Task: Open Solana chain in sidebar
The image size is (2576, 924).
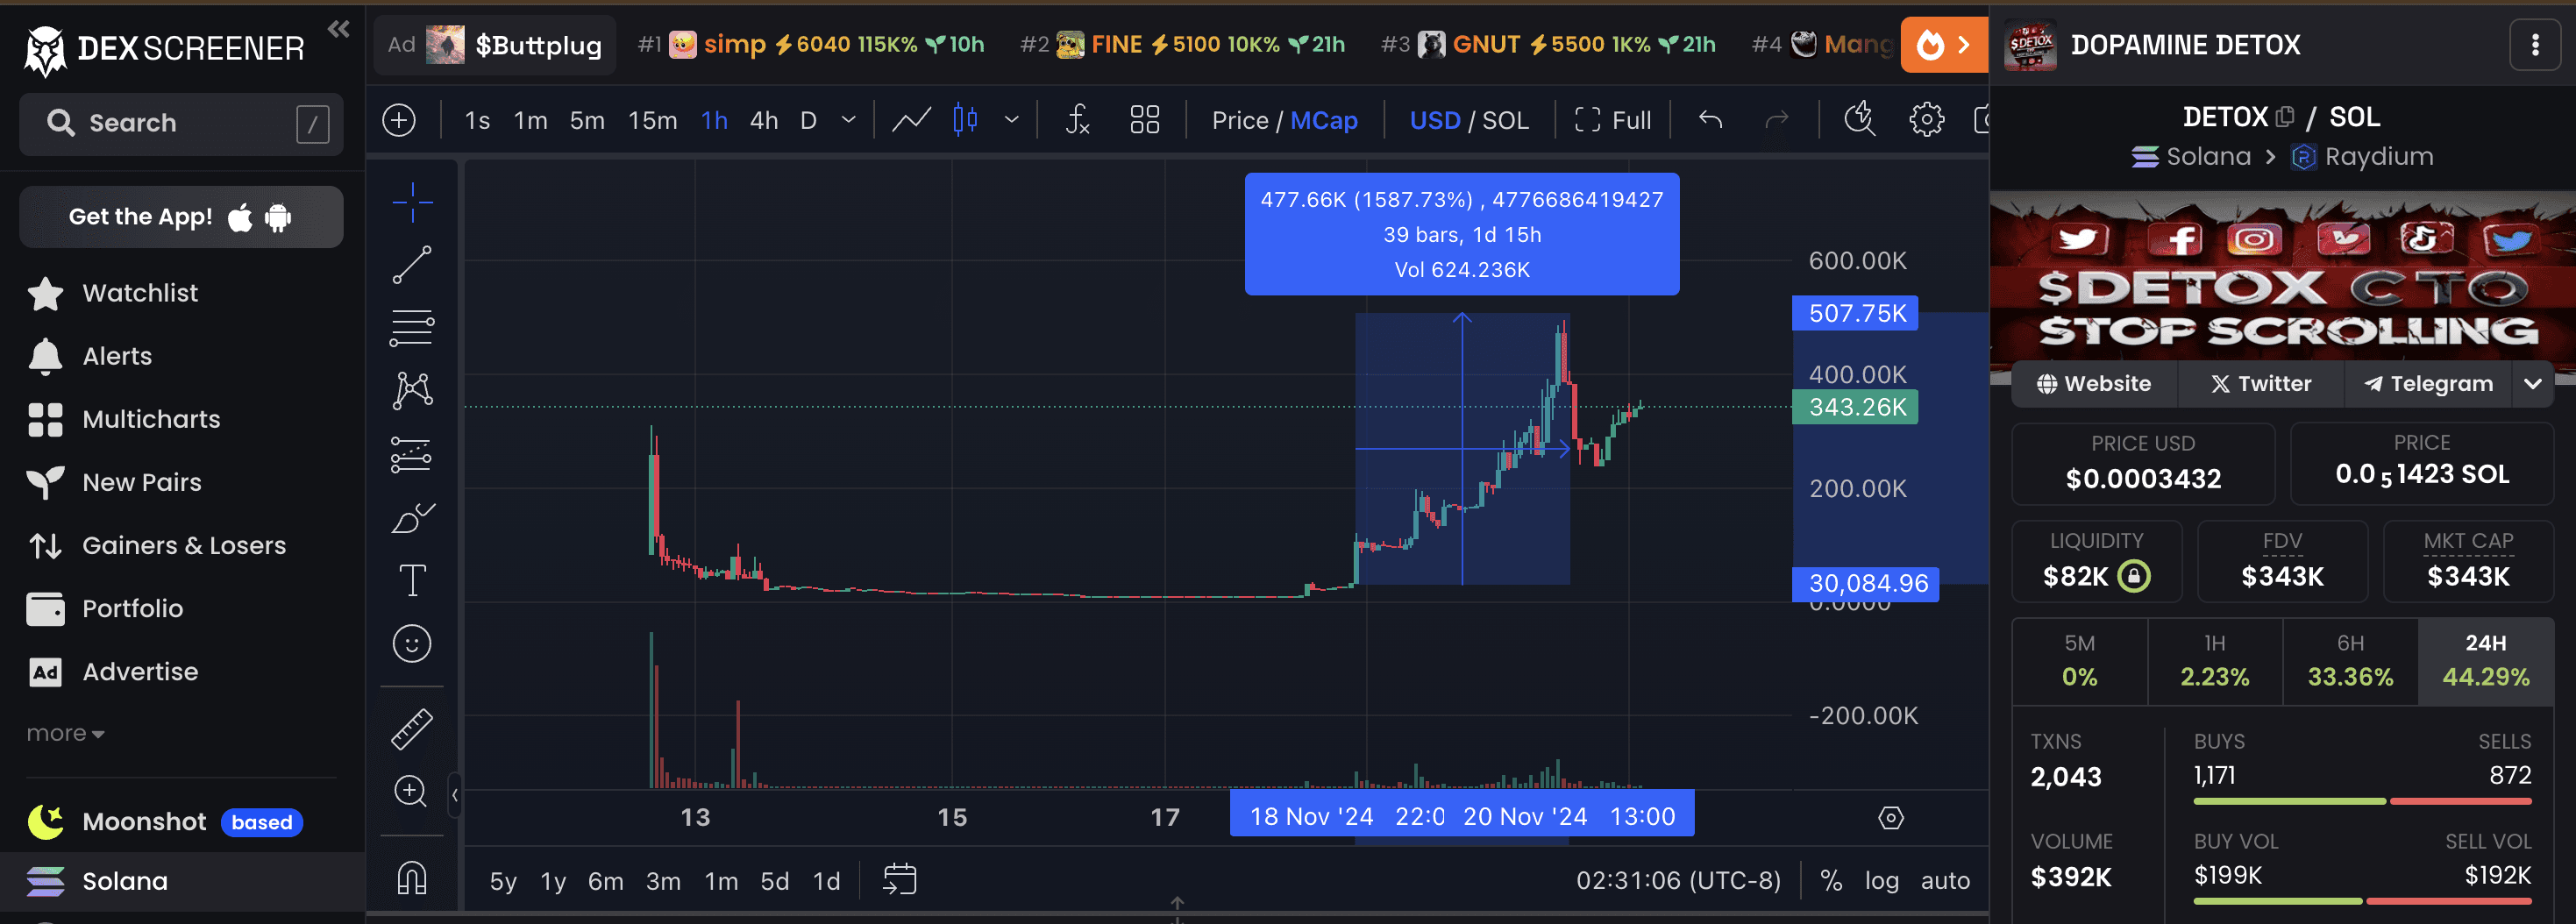Action: pos(182,881)
